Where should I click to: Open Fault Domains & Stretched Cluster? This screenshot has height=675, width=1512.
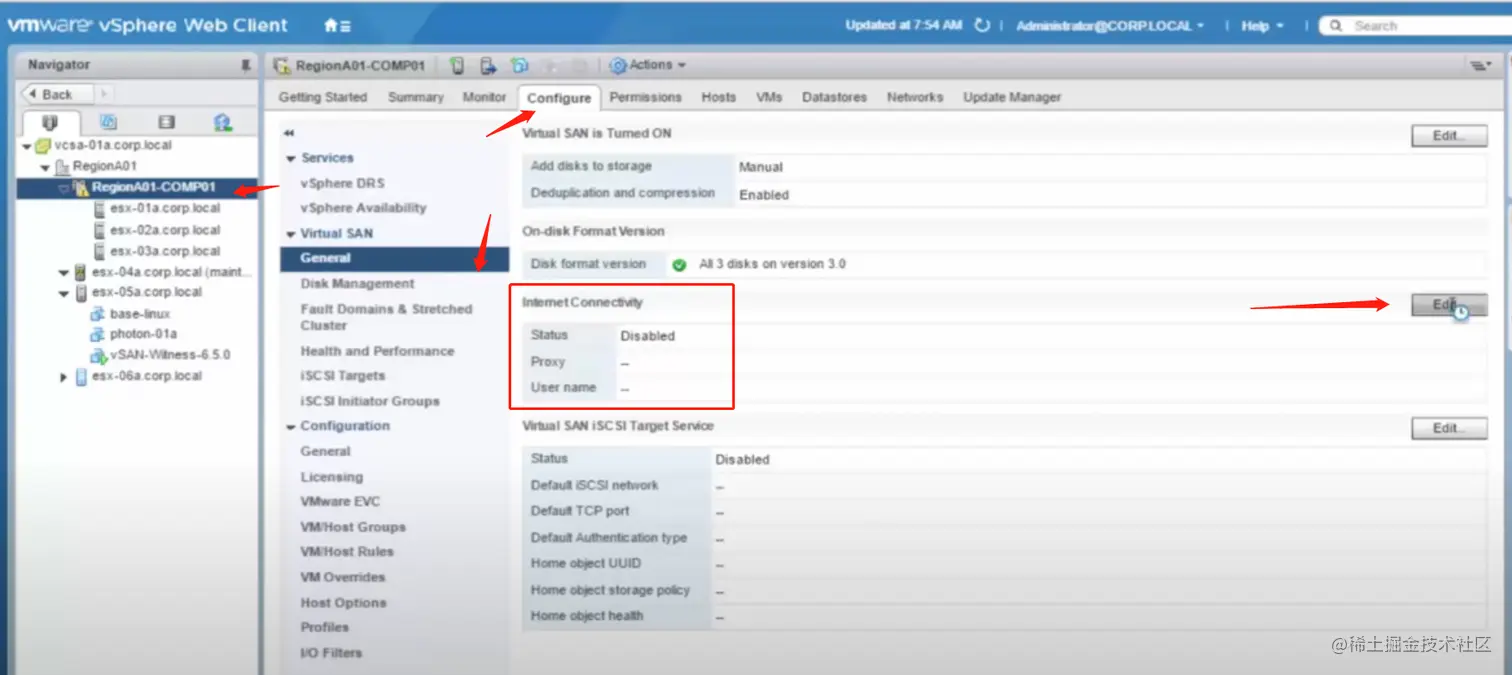(x=386, y=317)
